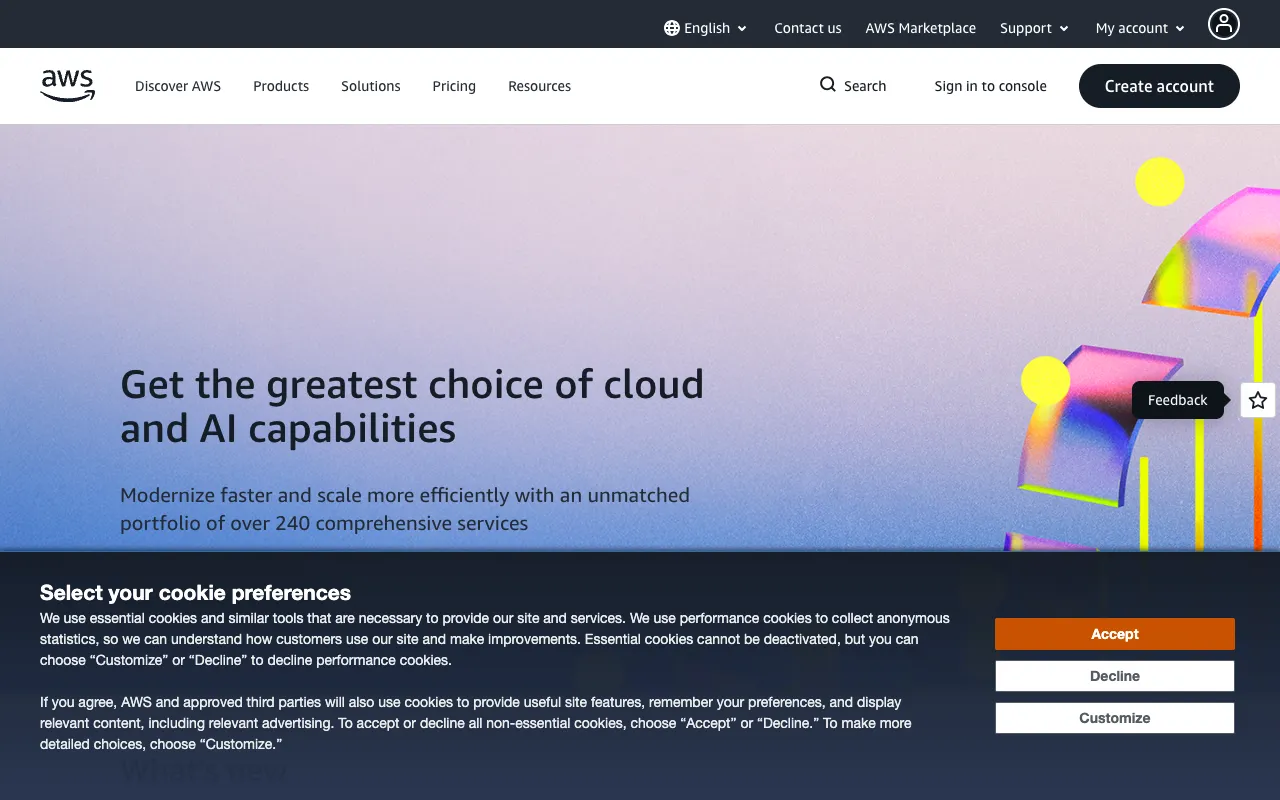The width and height of the screenshot is (1280, 800).
Task: Click the Create account button
Action: 1159,86
